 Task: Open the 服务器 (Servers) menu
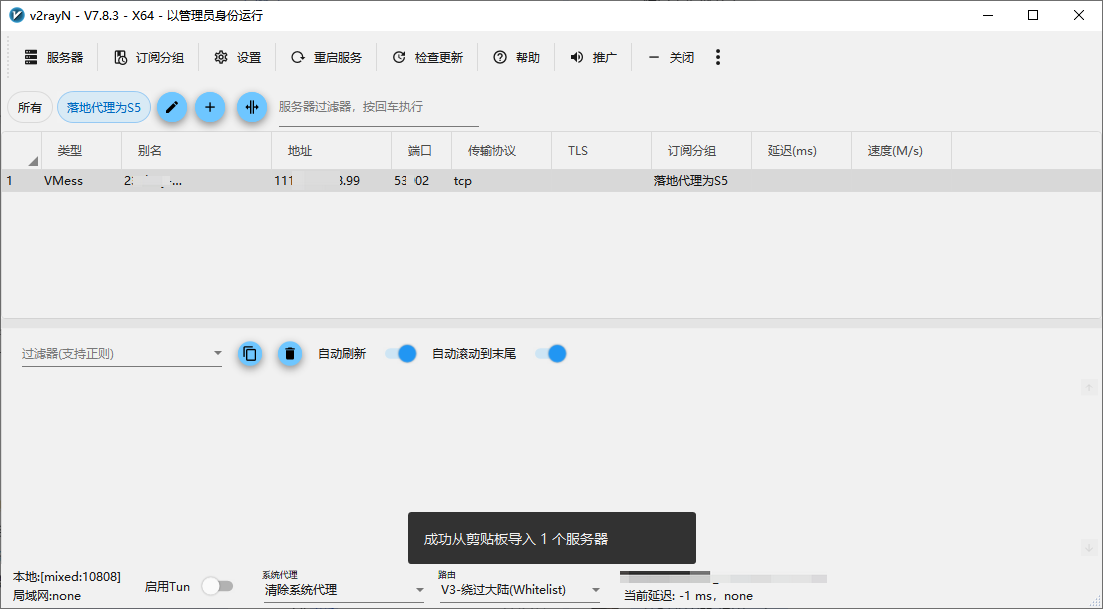[x=53, y=58]
